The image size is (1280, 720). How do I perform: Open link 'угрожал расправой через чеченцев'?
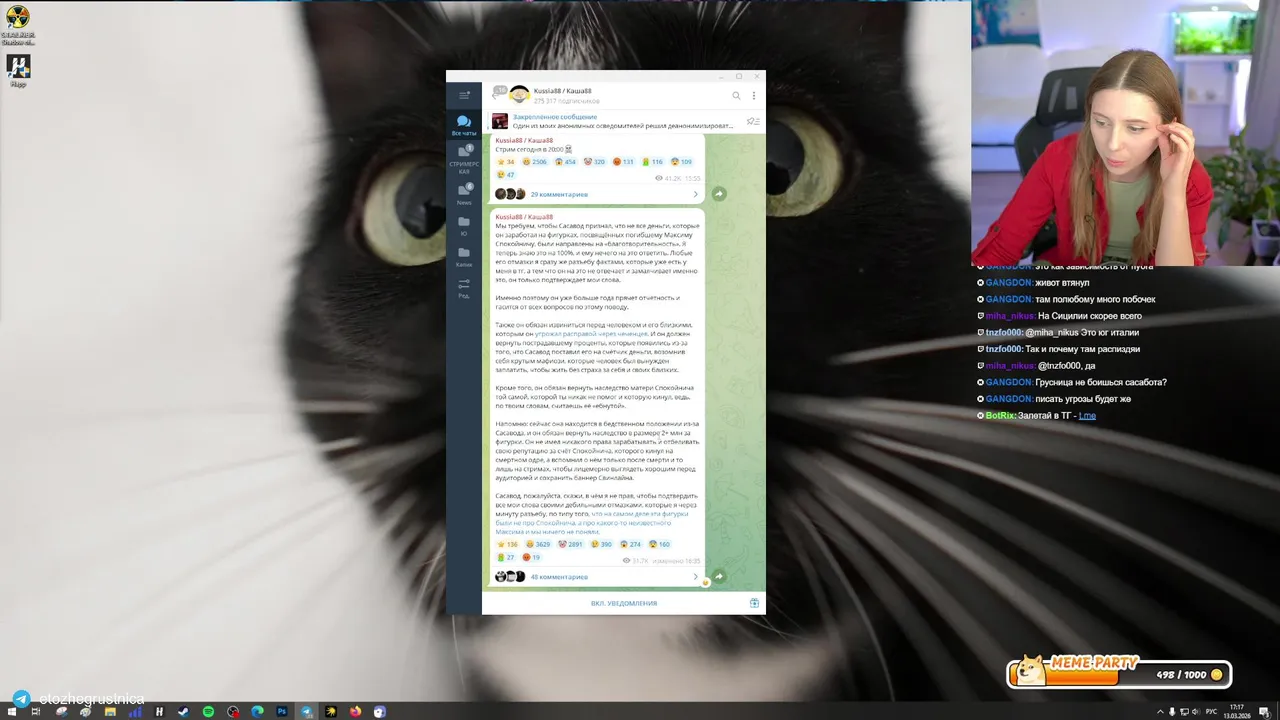pyautogui.click(x=591, y=334)
